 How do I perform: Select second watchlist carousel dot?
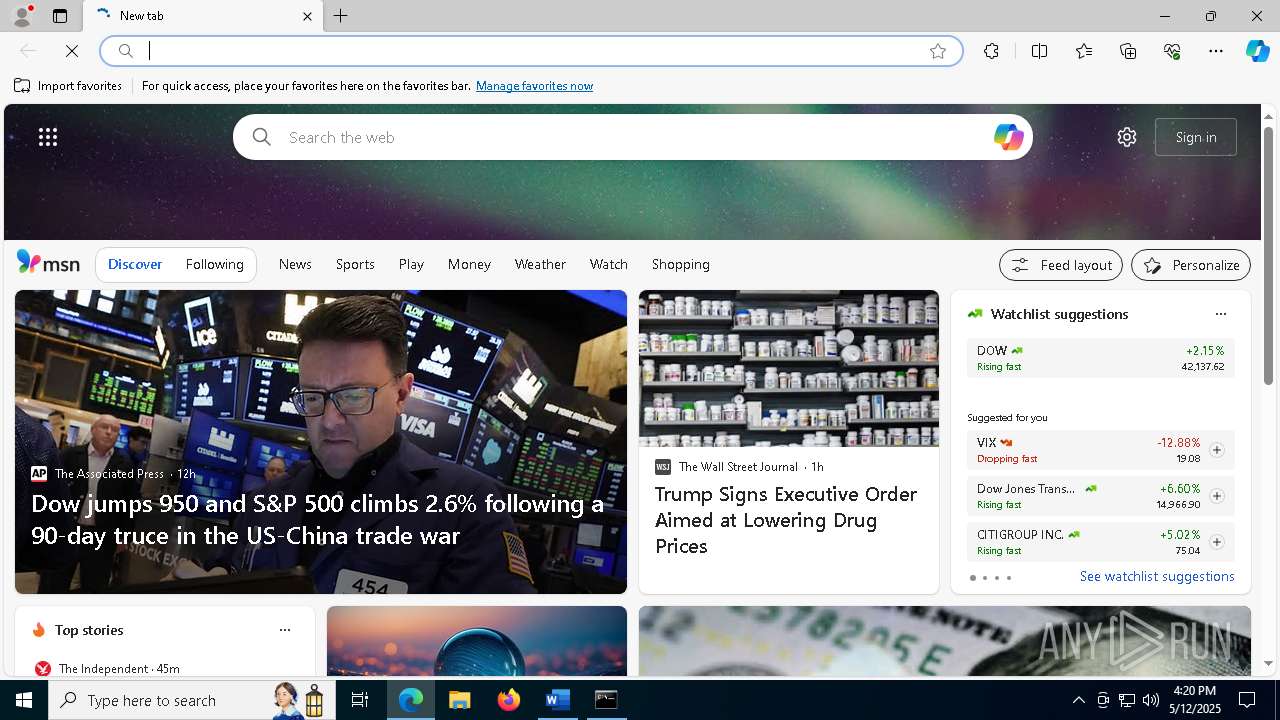pos(984,578)
